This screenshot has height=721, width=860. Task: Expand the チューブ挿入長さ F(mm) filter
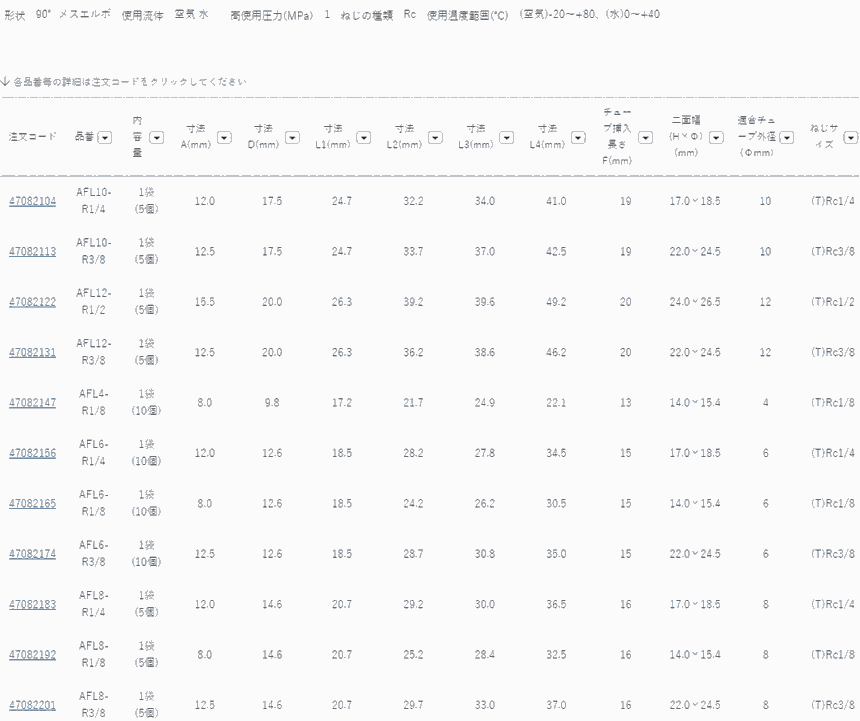[645, 137]
